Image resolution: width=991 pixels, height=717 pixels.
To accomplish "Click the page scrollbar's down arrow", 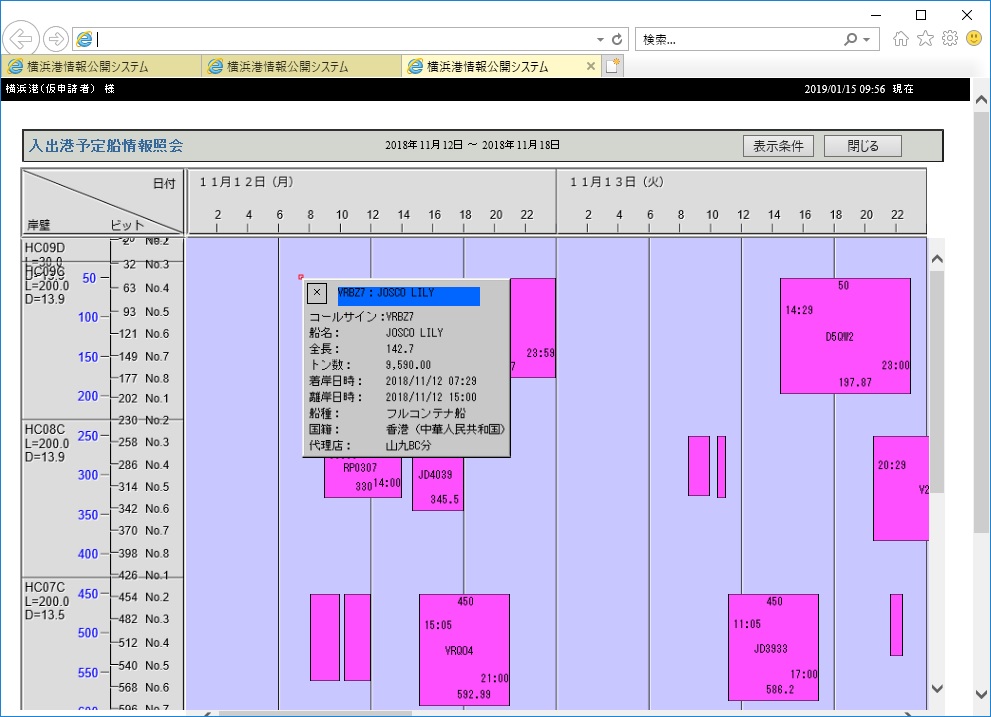I will (981, 694).
